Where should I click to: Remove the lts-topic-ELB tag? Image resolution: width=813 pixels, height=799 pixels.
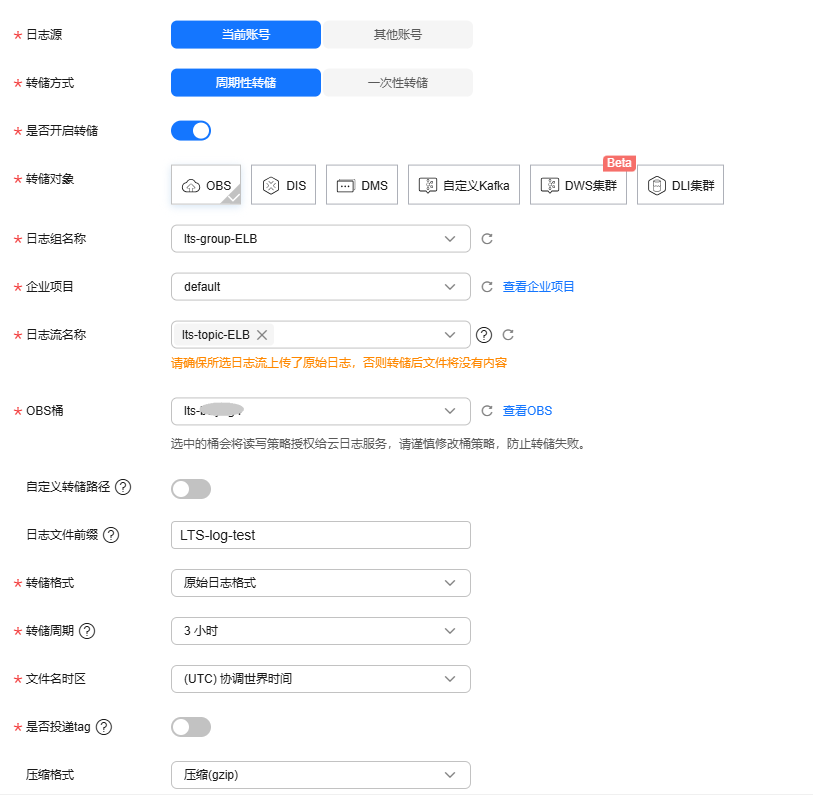262,335
